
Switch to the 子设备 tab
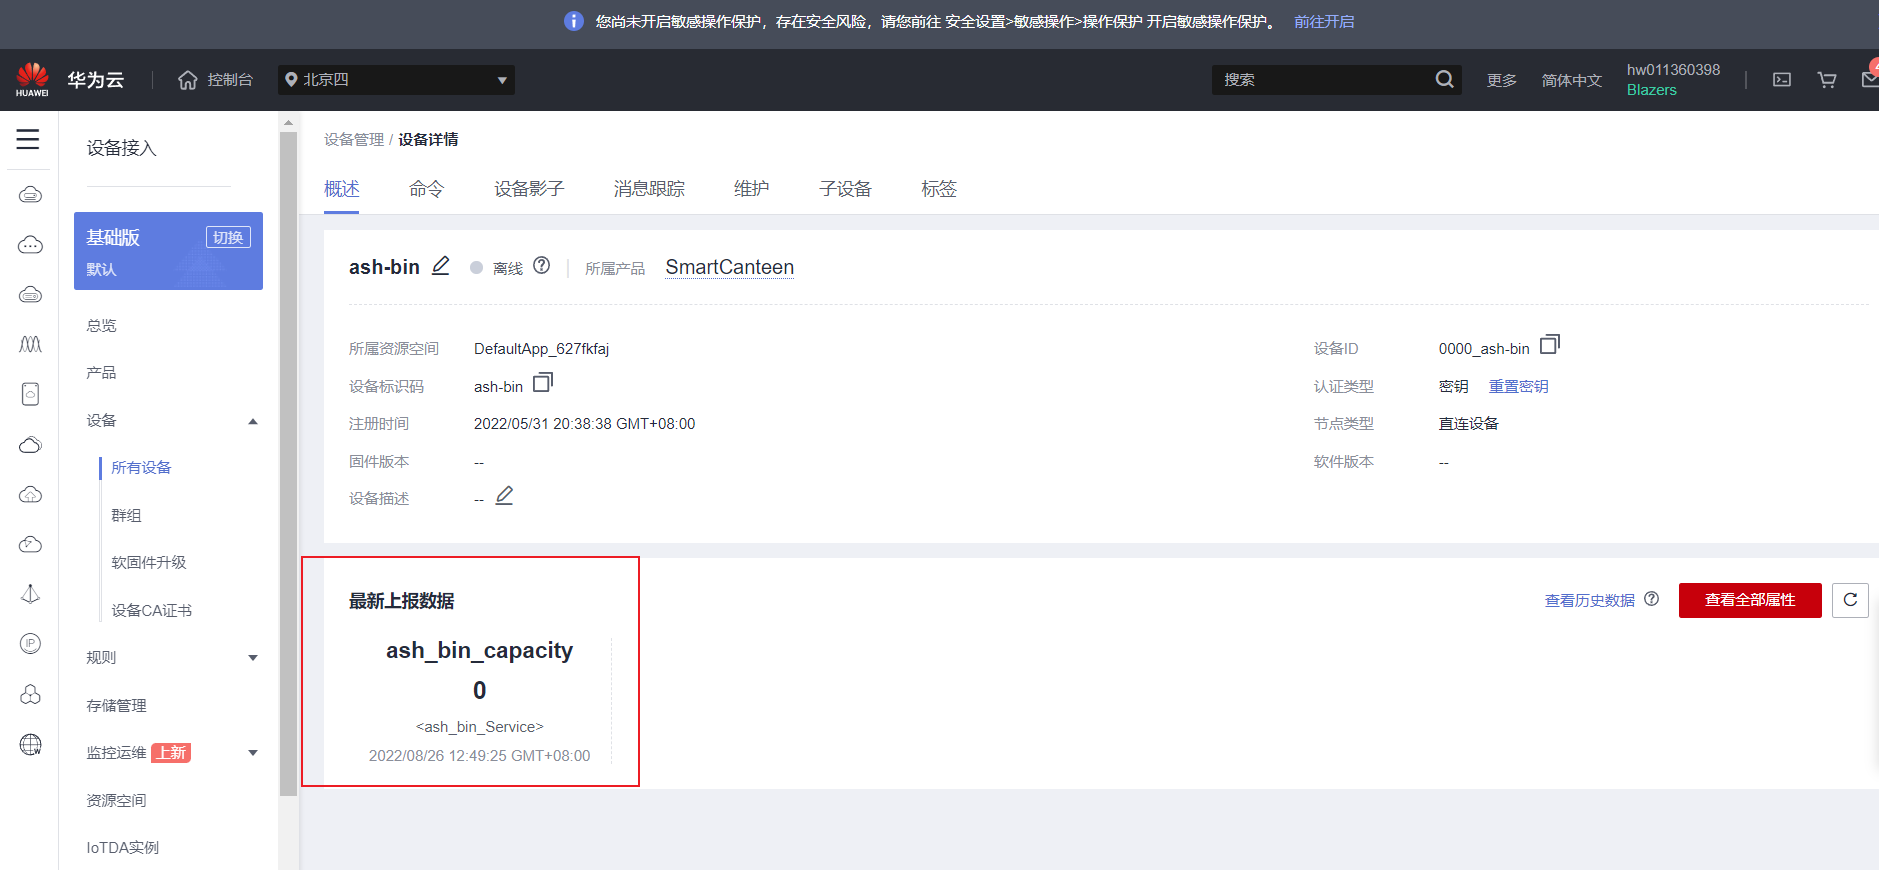point(845,189)
